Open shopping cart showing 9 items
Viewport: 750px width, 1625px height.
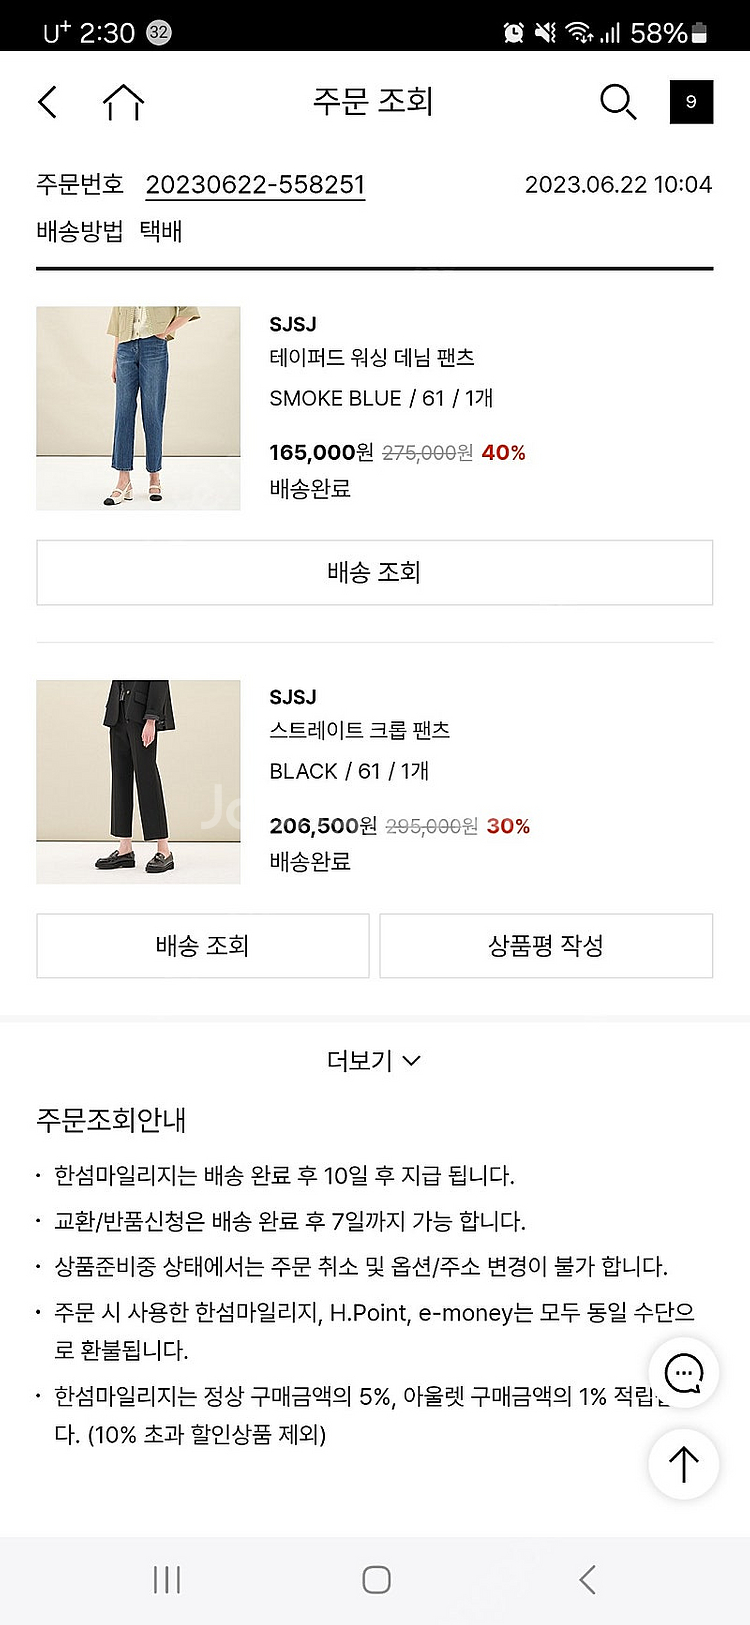[x=691, y=102]
